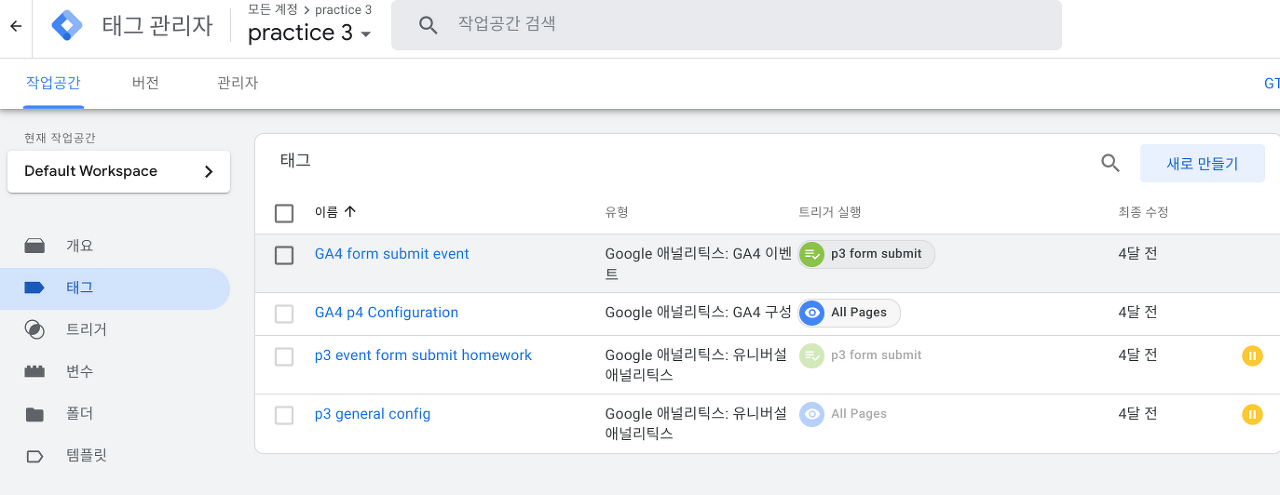Switch to the 작업공간 tab
Screen dimensions: 1280x495
click(54, 83)
